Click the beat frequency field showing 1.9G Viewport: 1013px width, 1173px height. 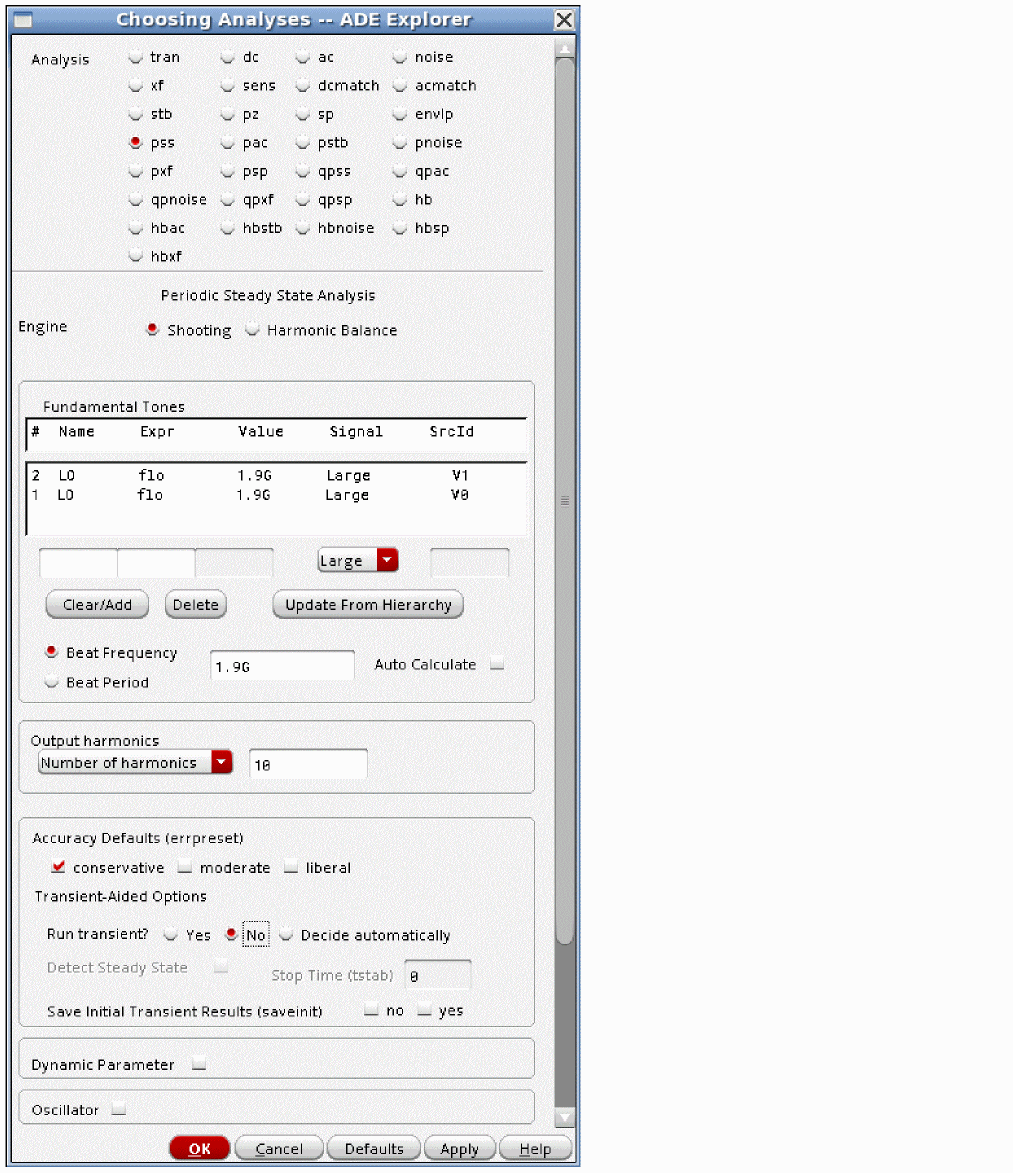(282, 665)
